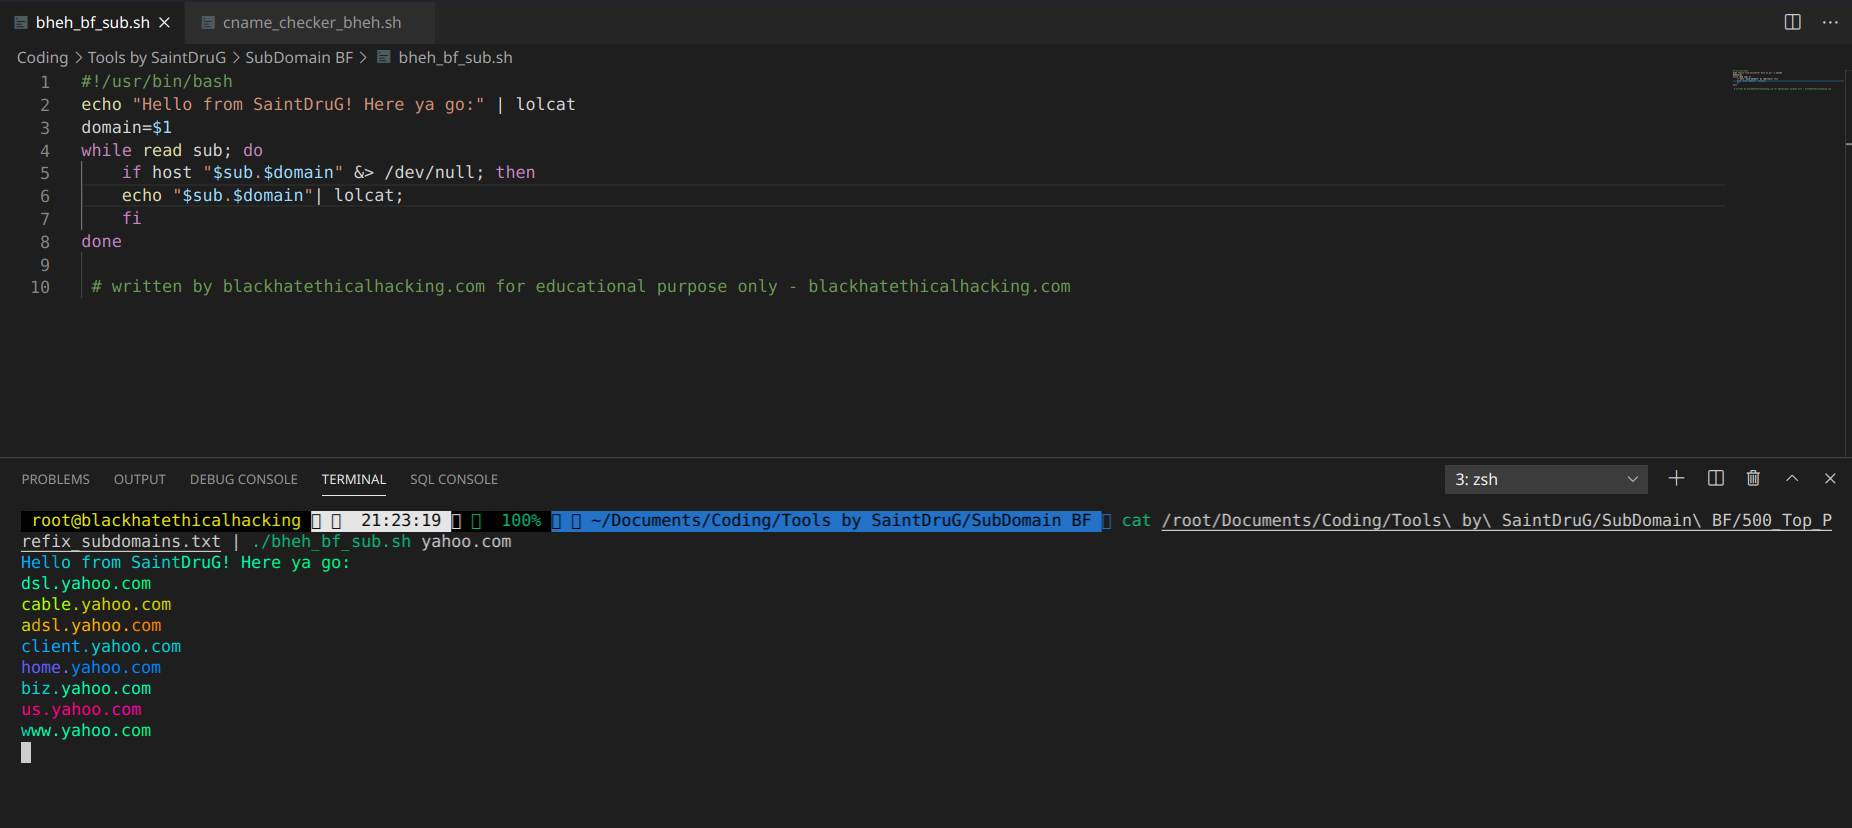The width and height of the screenshot is (1852, 828).
Task: Open the OUTPUT panel tab
Action: [140, 479]
